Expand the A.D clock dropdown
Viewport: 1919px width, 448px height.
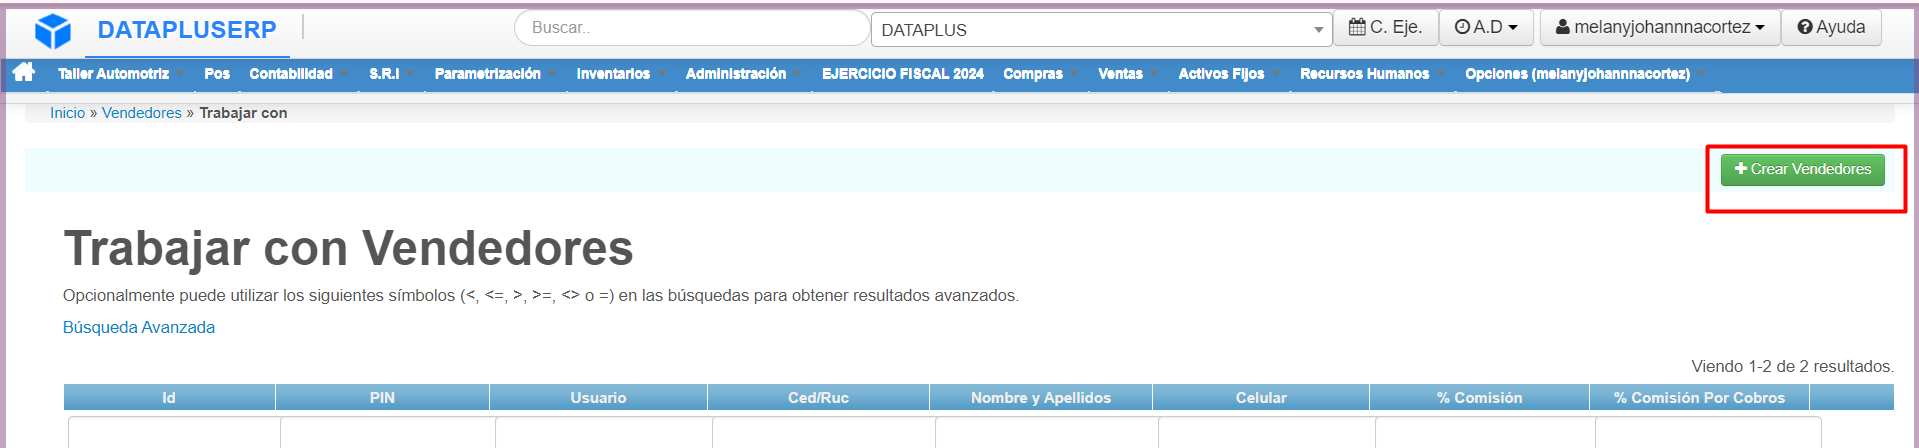click(1486, 27)
